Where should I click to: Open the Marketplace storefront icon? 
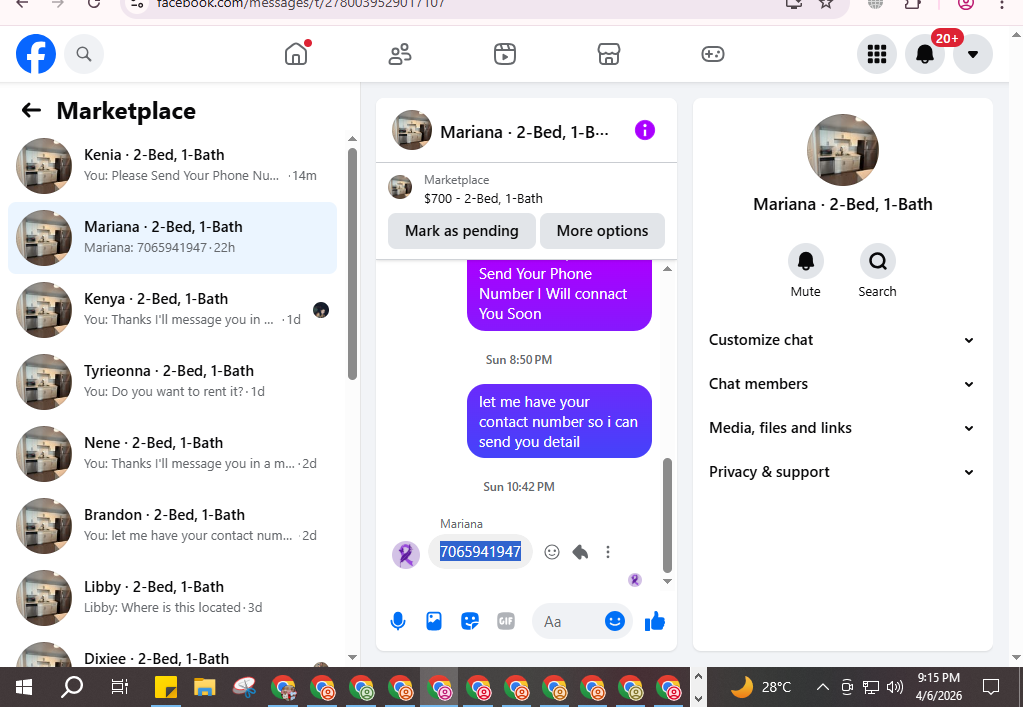click(x=609, y=53)
